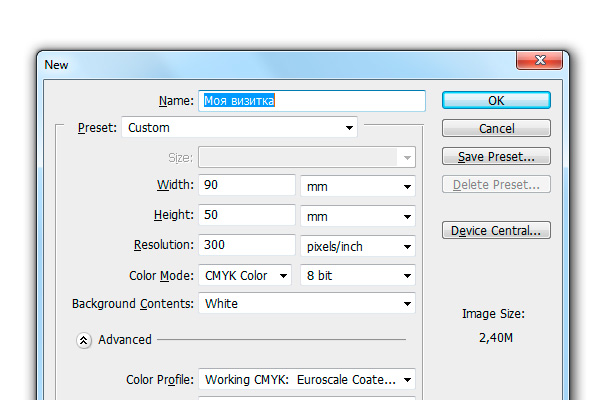This screenshot has width=600, height=400.
Task: Change the Height units from mm
Action: [358, 216]
